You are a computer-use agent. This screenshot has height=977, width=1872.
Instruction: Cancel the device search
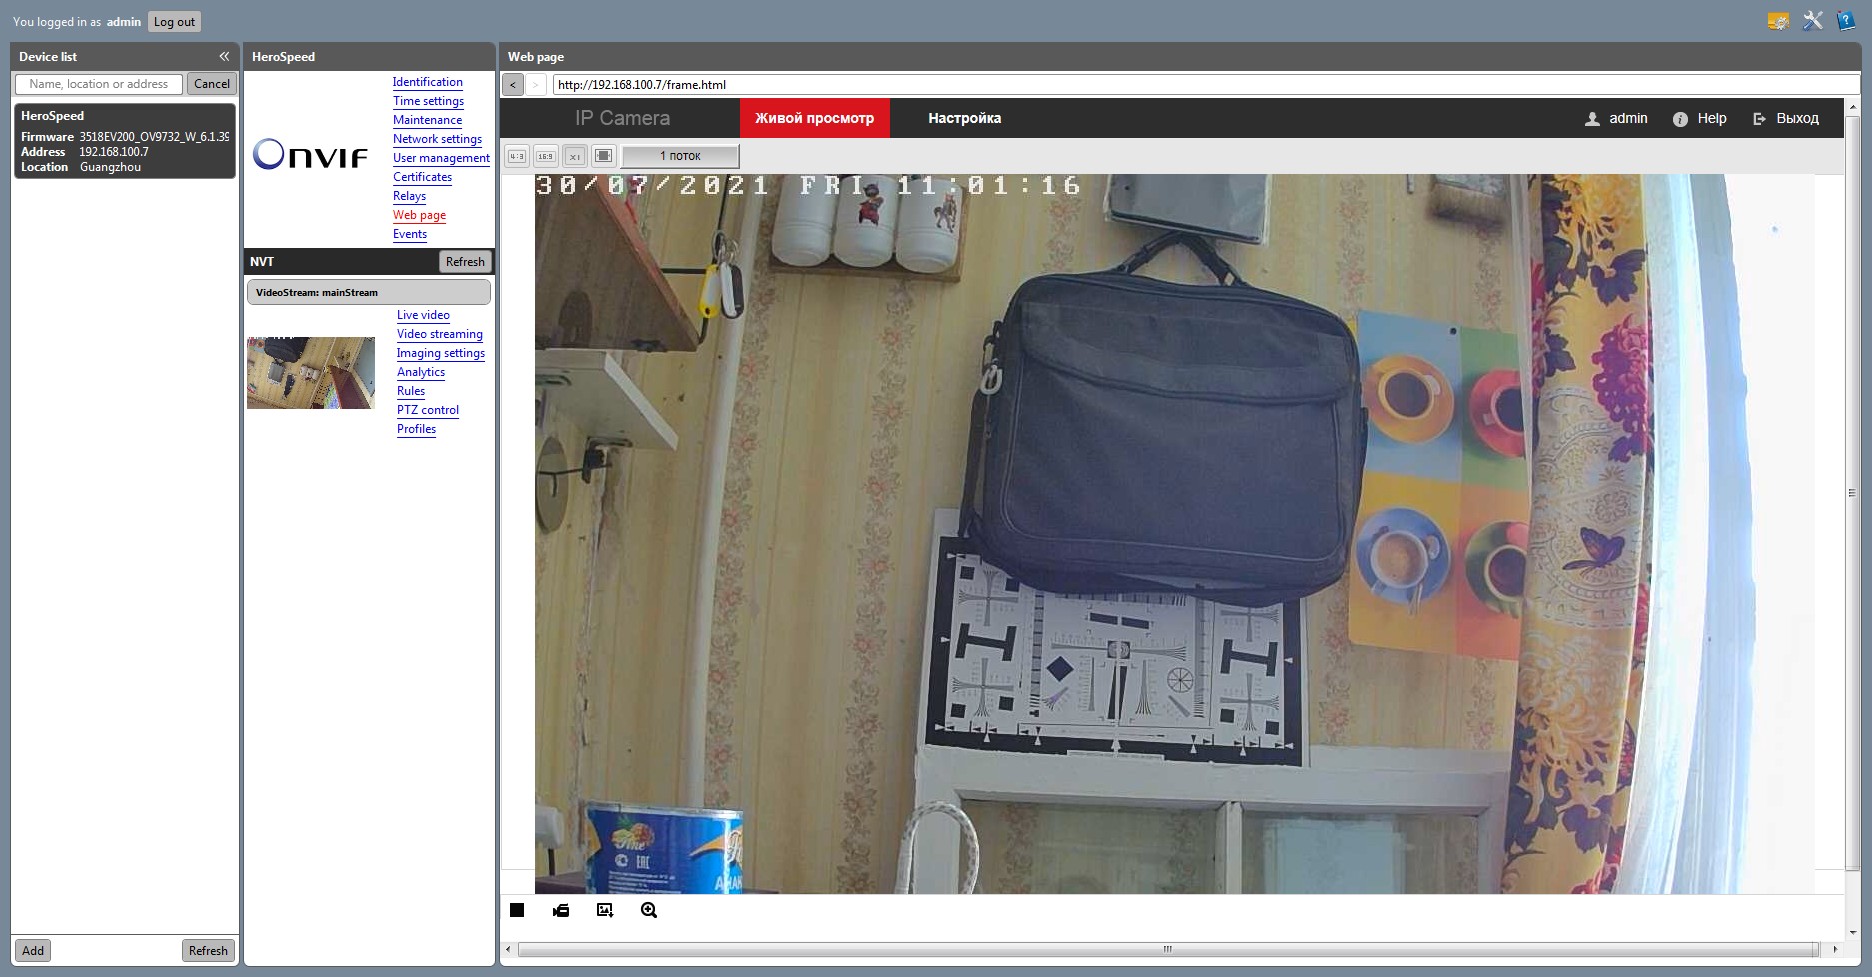pyautogui.click(x=212, y=84)
